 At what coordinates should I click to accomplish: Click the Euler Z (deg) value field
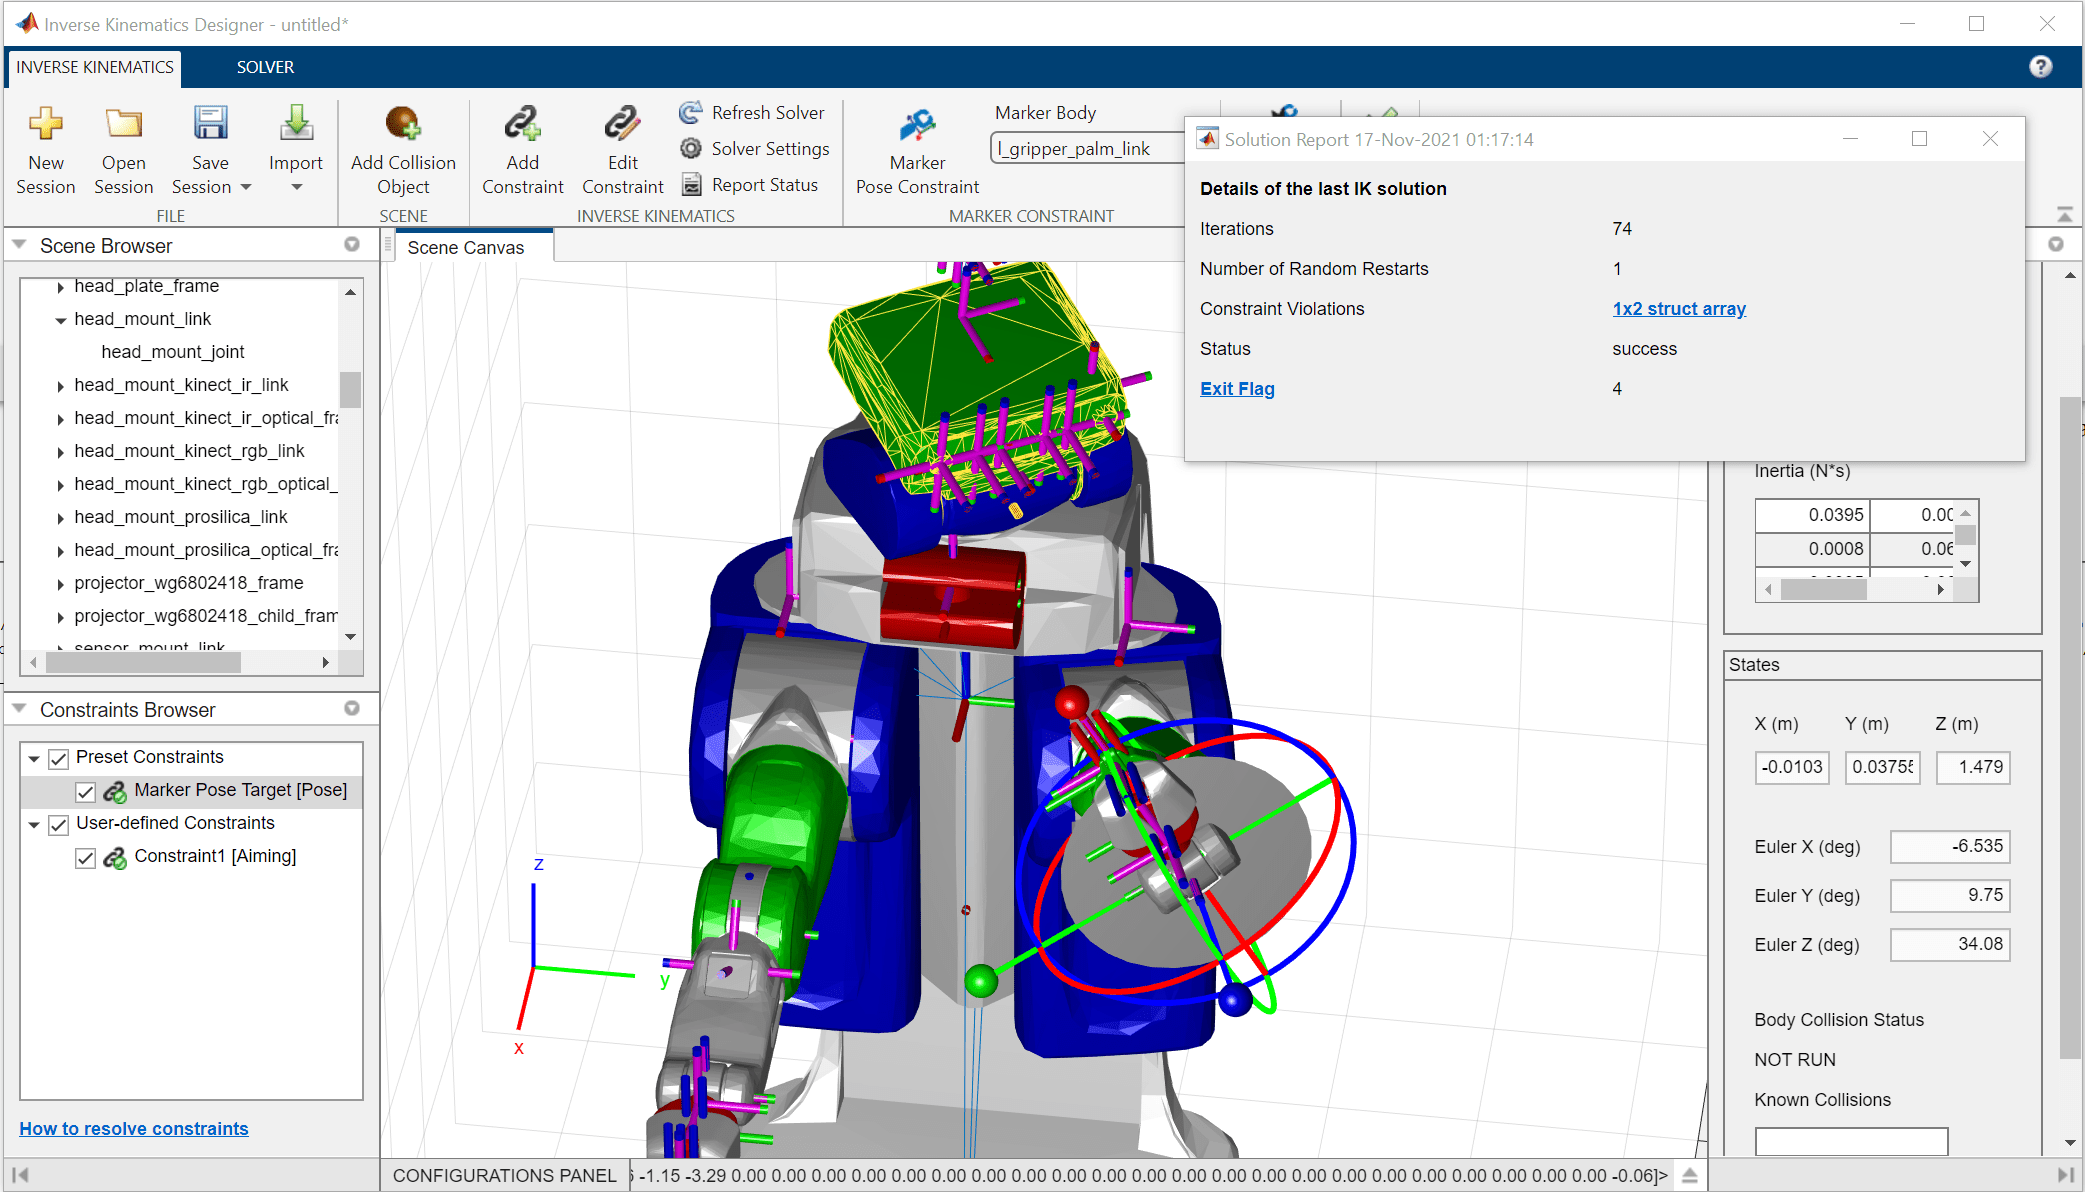(1949, 945)
